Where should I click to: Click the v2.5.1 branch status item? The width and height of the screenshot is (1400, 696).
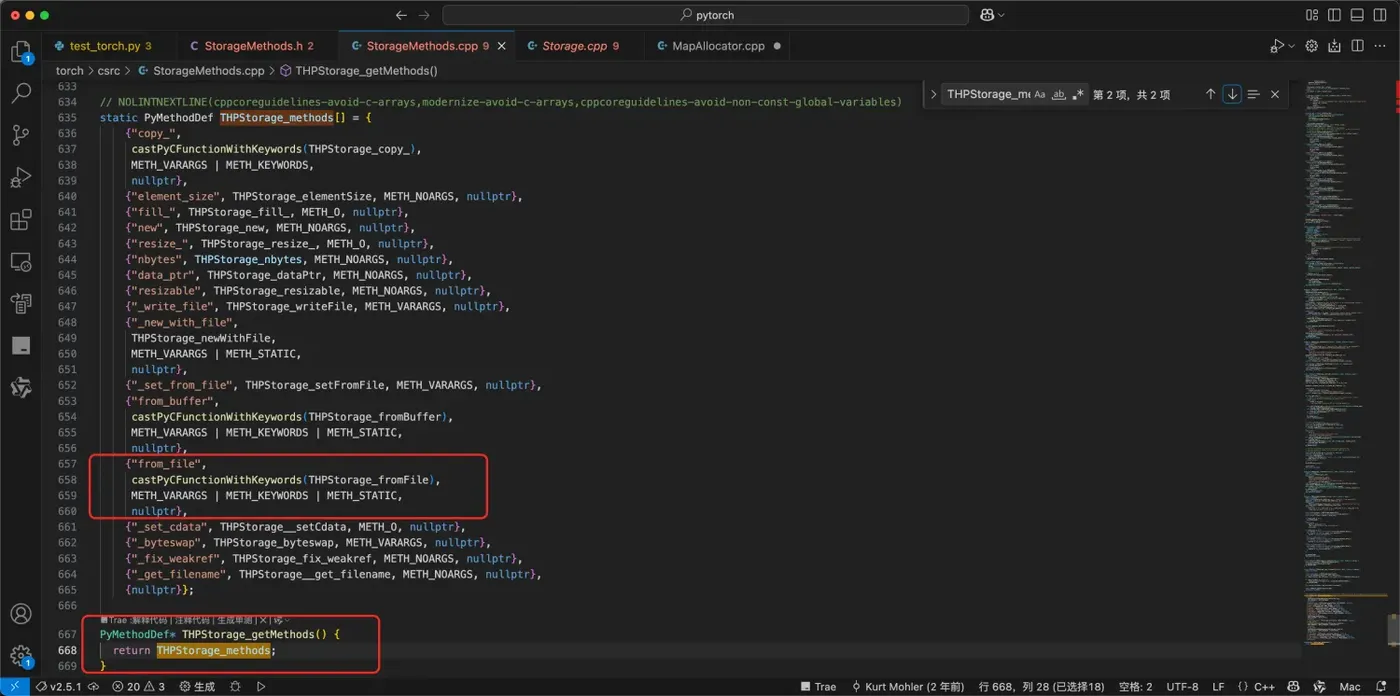click(60, 686)
